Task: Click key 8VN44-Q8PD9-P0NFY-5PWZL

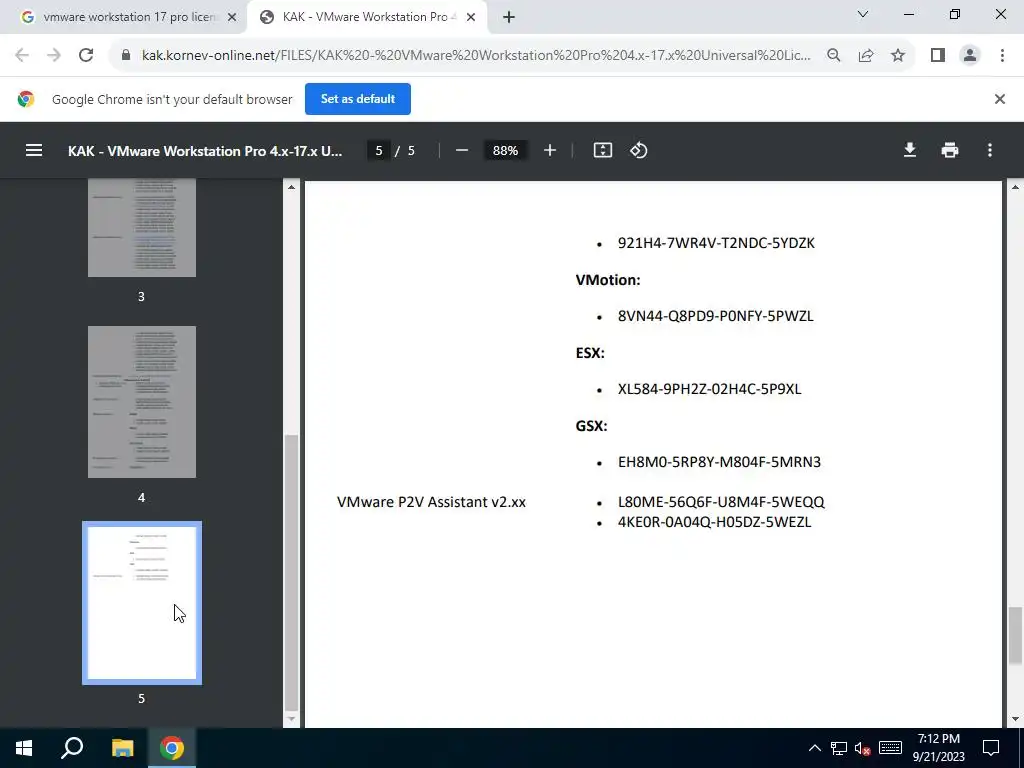Action: point(715,316)
